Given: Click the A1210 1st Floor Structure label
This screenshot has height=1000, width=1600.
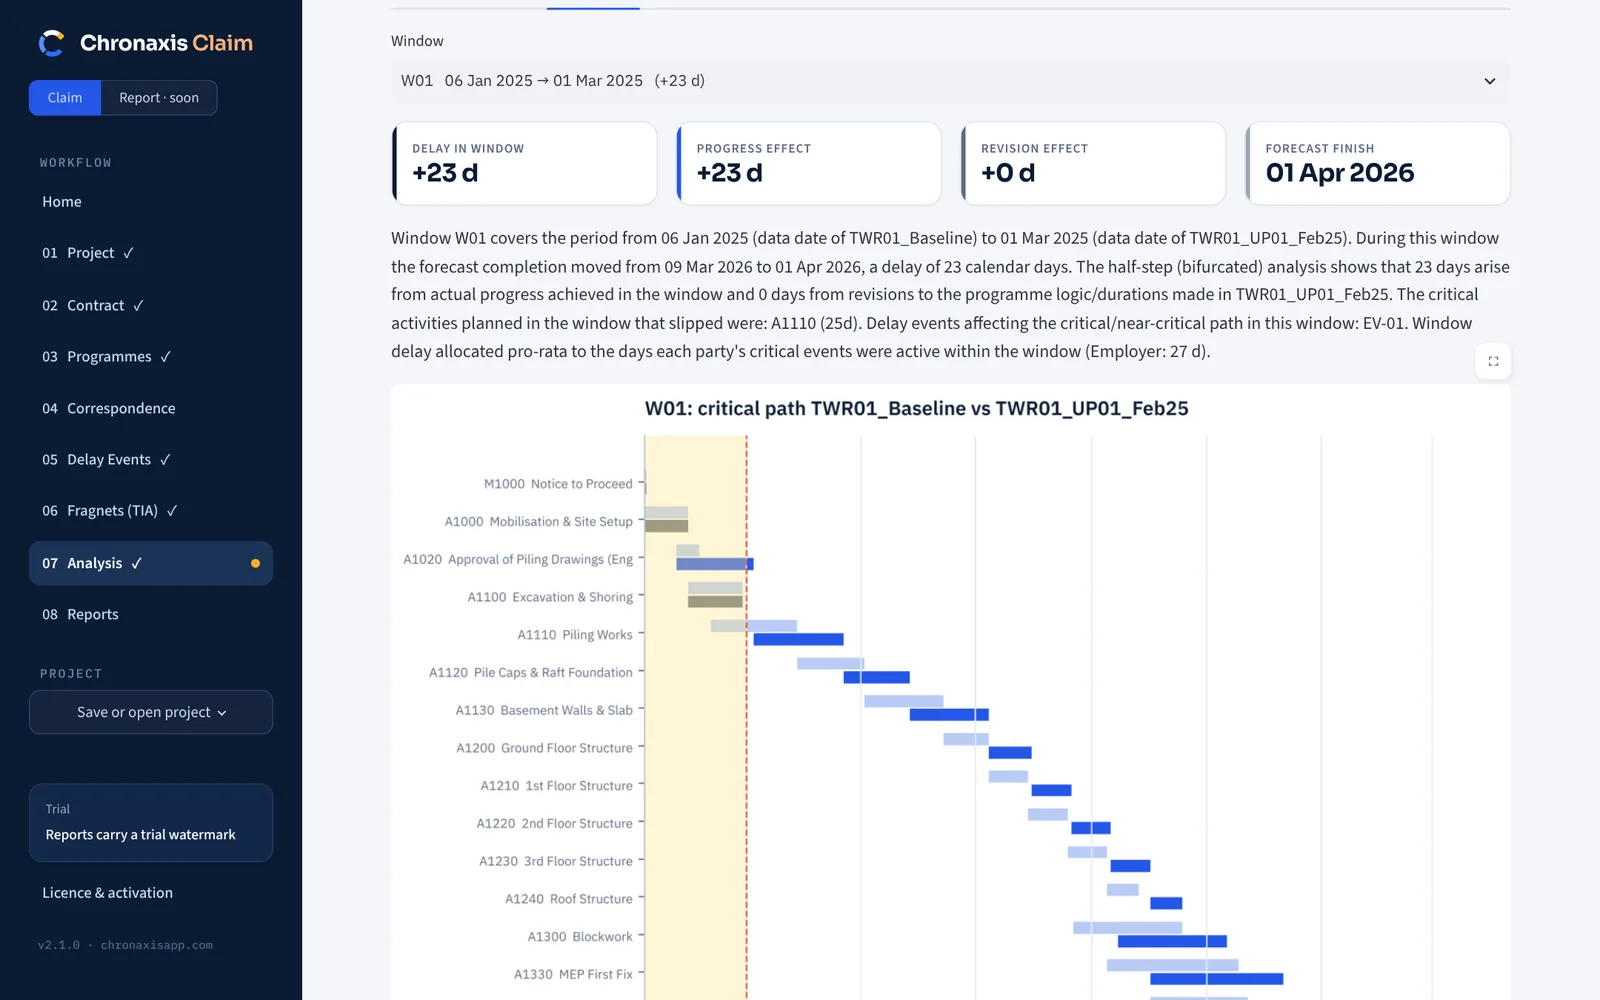Looking at the screenshot, I should coord(557,786).
